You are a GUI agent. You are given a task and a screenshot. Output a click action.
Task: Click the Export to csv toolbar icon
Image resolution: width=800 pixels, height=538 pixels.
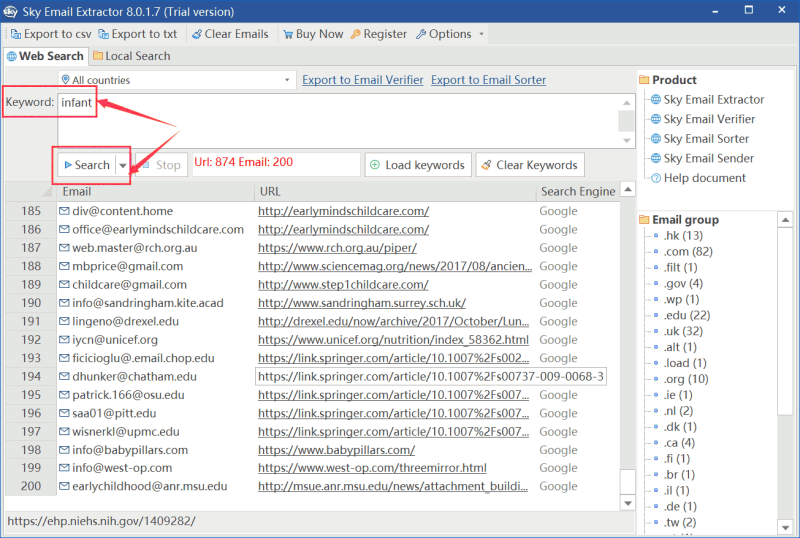click(x=15, y=34)
